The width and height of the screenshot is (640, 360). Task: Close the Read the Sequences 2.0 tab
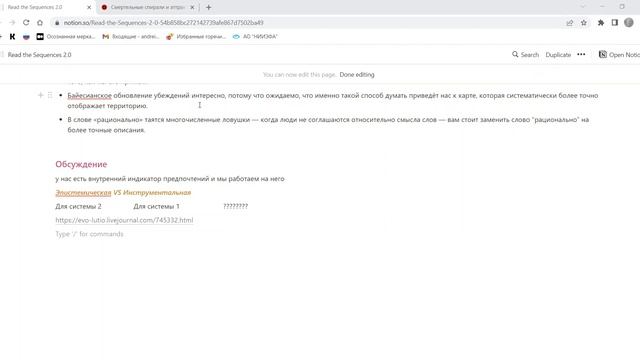89,7
